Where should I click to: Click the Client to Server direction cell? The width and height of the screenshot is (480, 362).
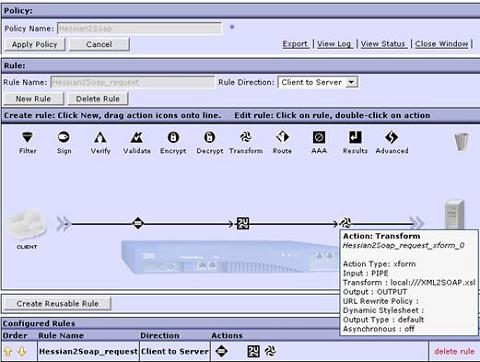[x=175, y=351]
